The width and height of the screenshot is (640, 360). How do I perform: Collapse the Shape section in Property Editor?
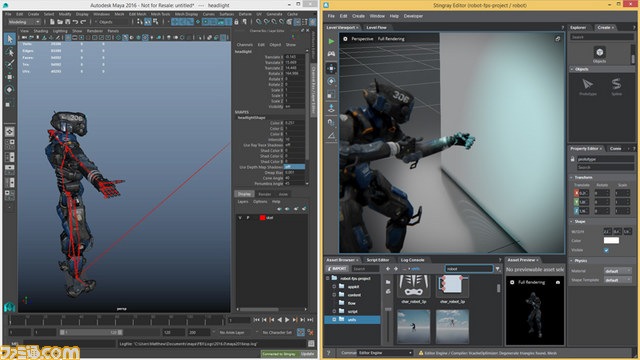click(572, 222)
